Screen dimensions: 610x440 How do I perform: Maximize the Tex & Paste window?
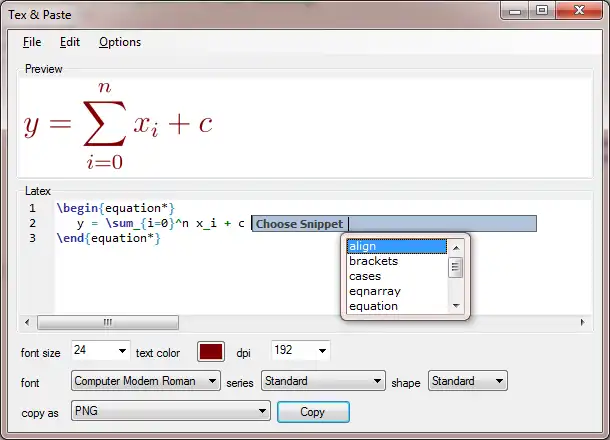542,11
